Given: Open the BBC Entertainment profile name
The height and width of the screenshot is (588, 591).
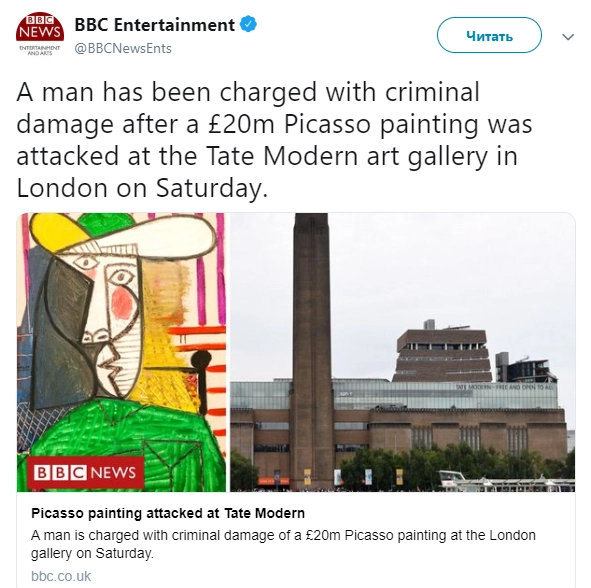Looking at the screenshot, I should (x=155, y=25).
